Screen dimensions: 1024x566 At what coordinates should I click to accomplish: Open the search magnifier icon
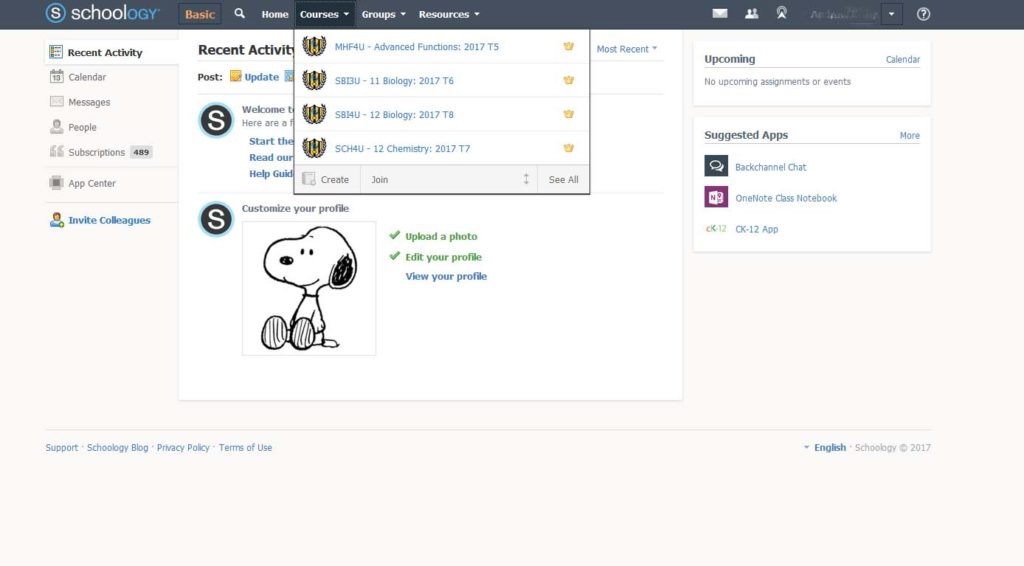tap(240, 14)
